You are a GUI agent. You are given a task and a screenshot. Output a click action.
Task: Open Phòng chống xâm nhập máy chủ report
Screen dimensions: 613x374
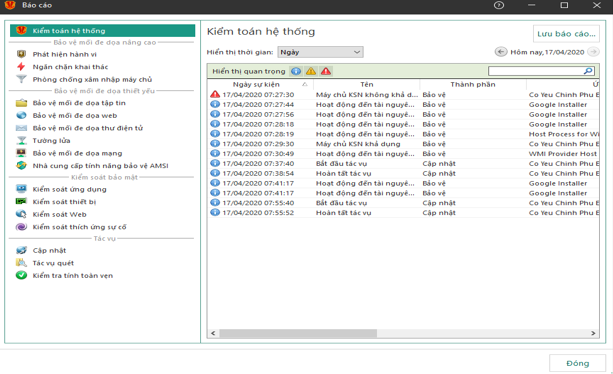(92, 79)
